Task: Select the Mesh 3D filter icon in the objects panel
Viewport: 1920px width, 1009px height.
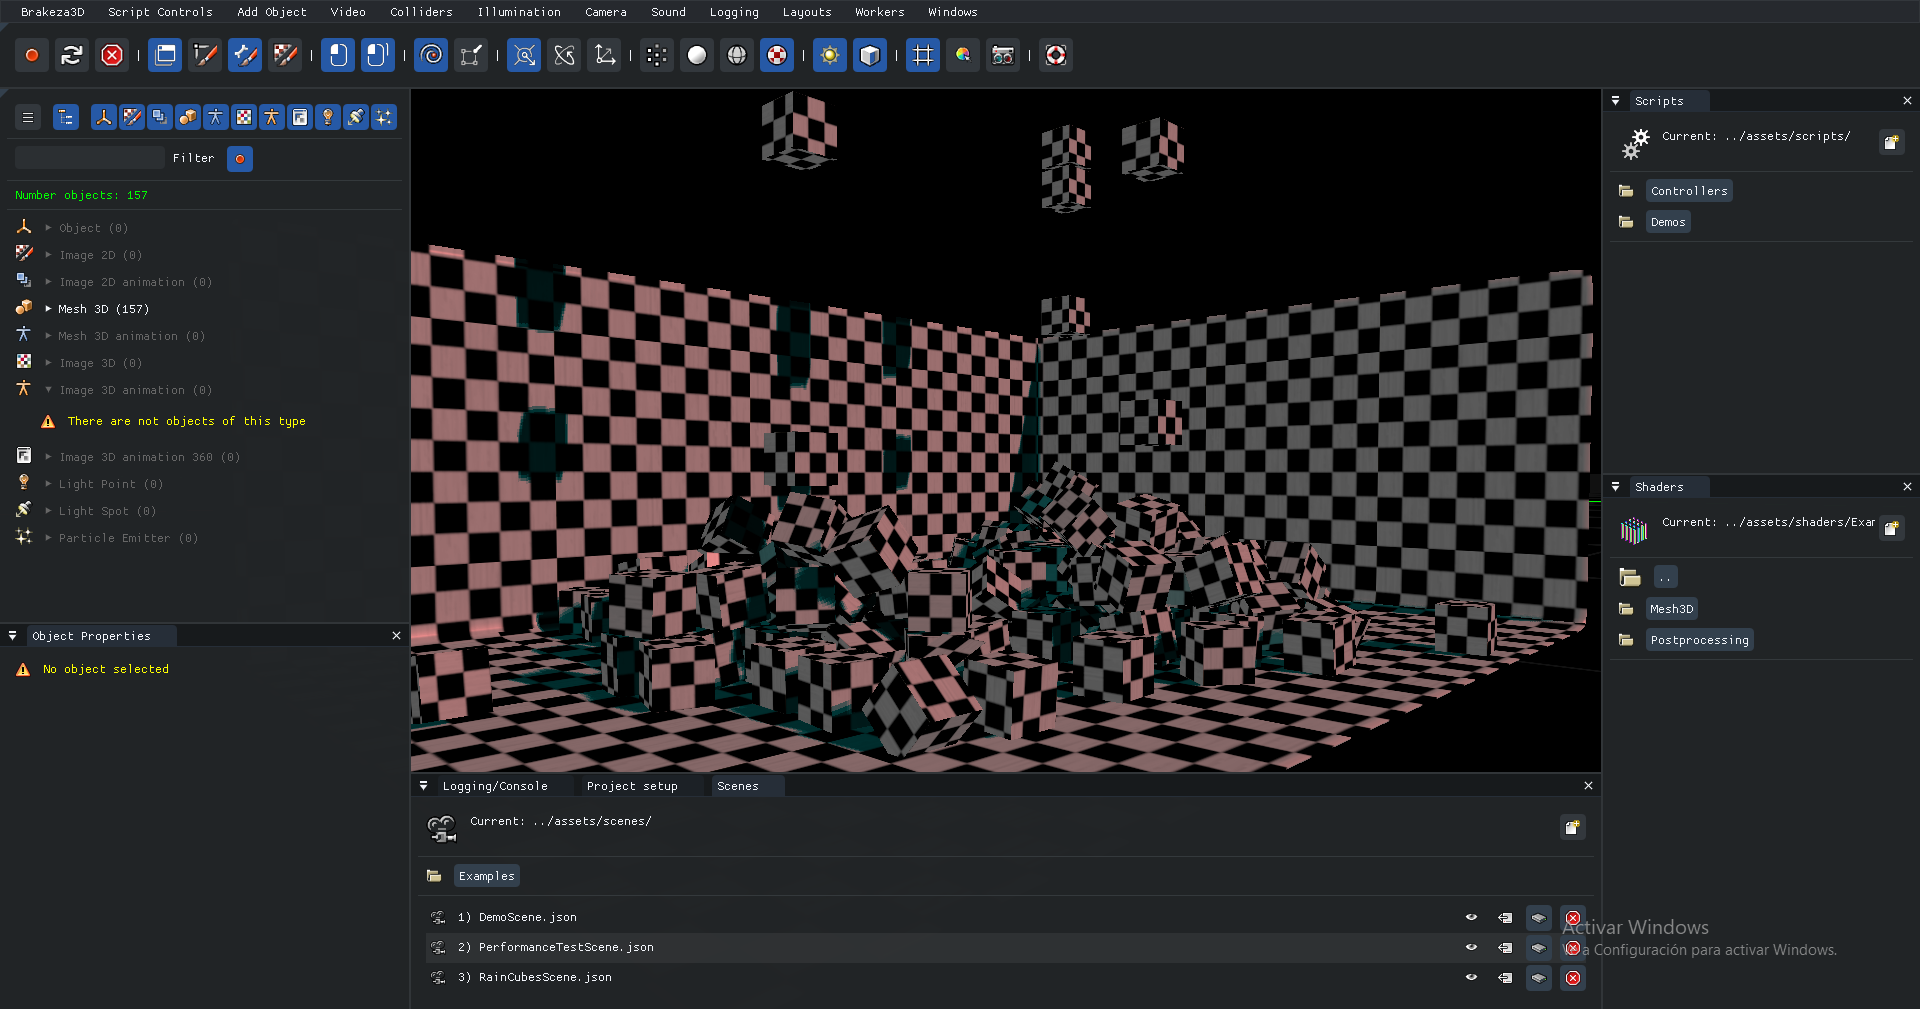Action: 187,117
